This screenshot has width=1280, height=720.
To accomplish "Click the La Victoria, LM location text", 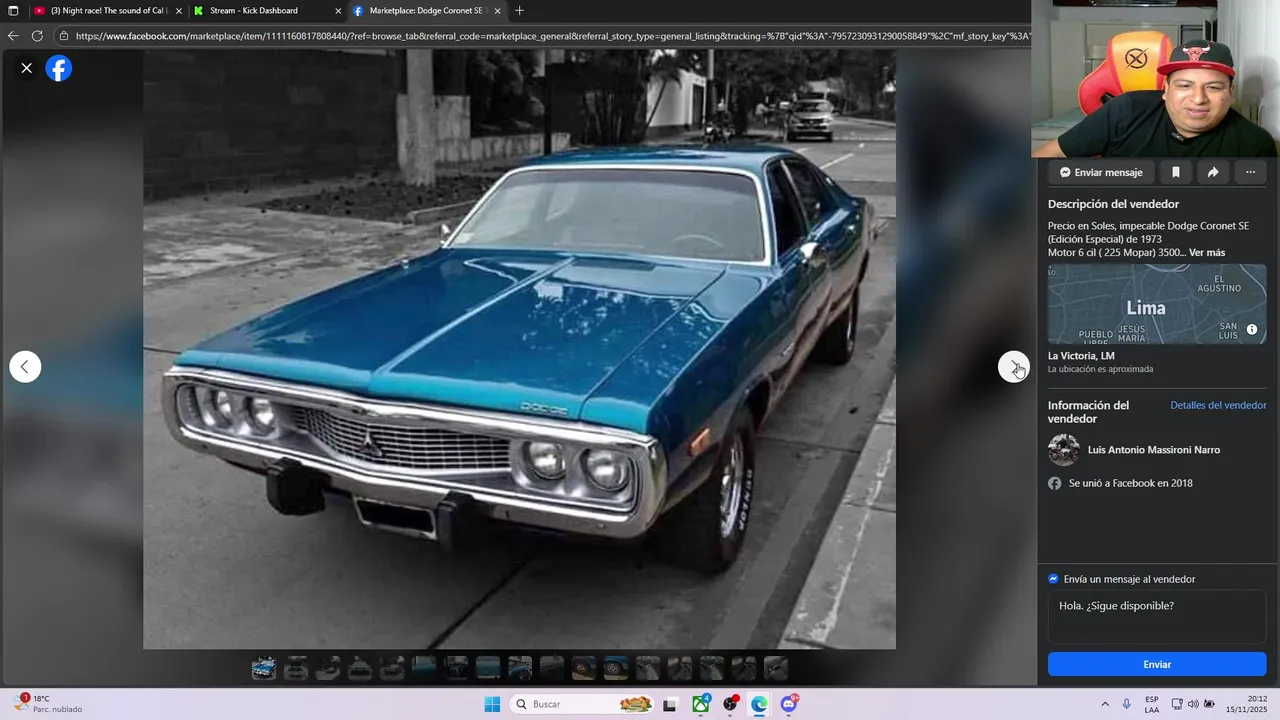I will (1081, 356).
